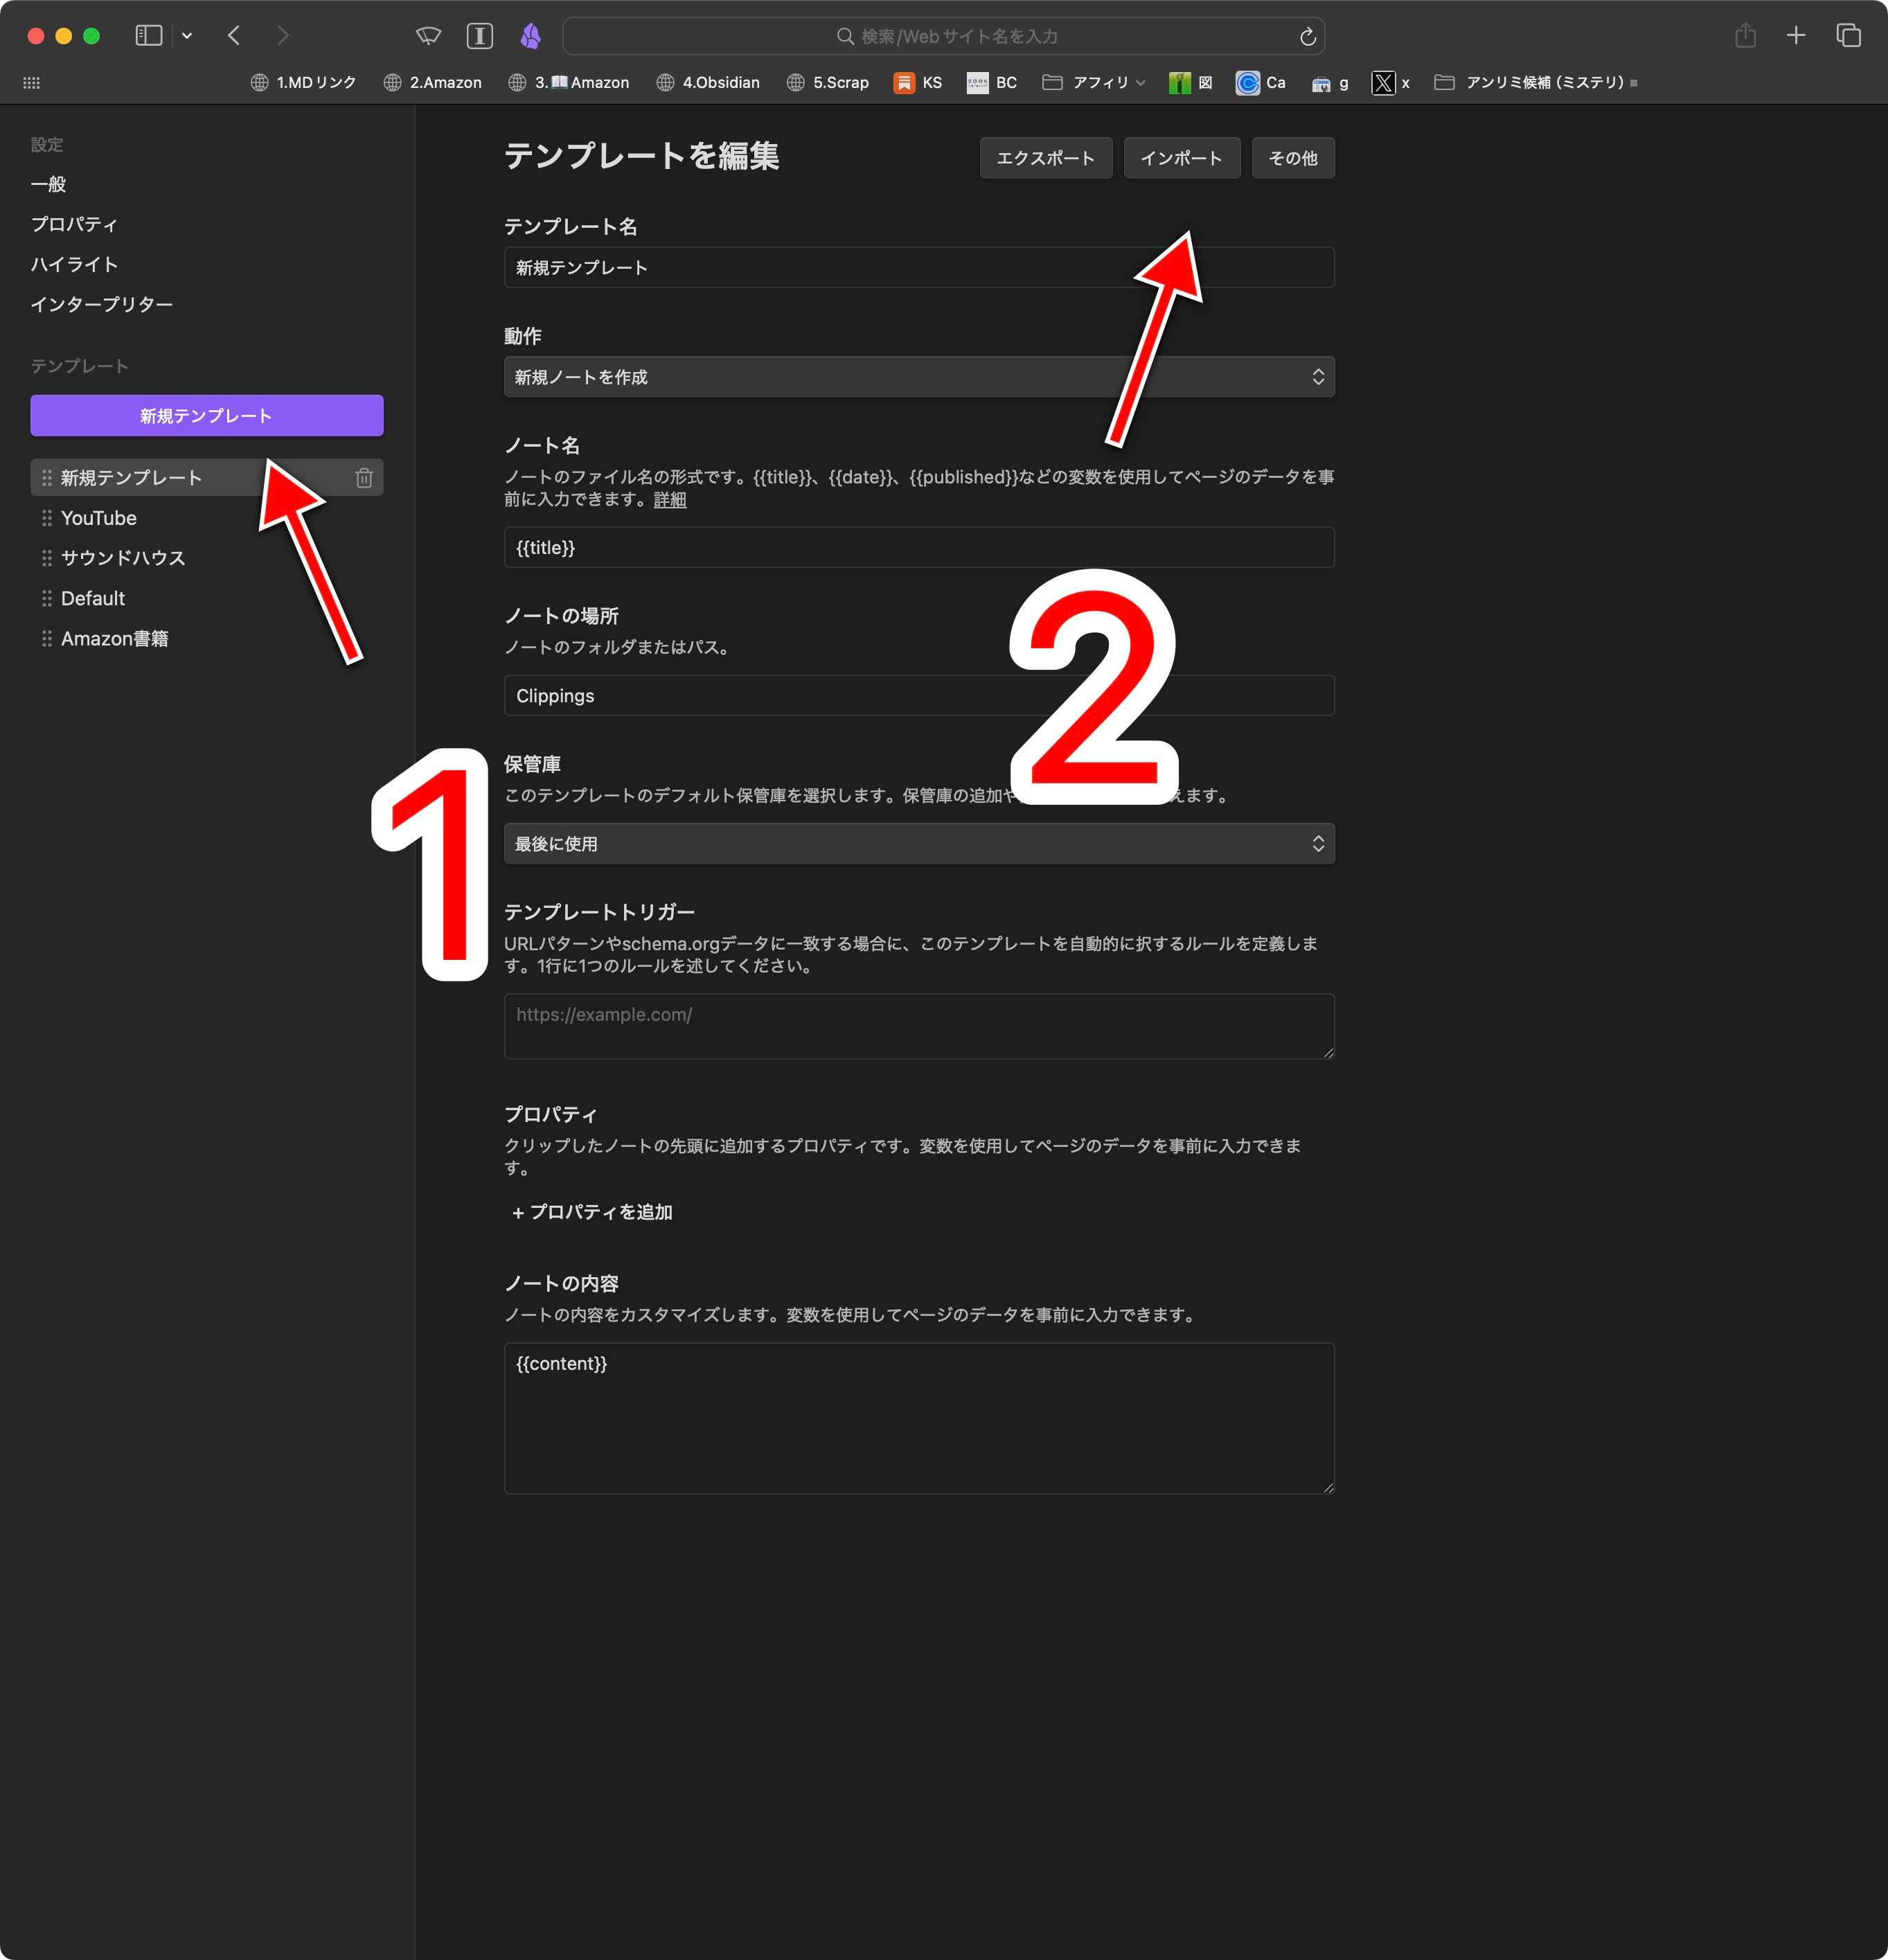Go back with the back arrow
The height and width of the screenshot is (1960, 1888).
tap(234, 36)
